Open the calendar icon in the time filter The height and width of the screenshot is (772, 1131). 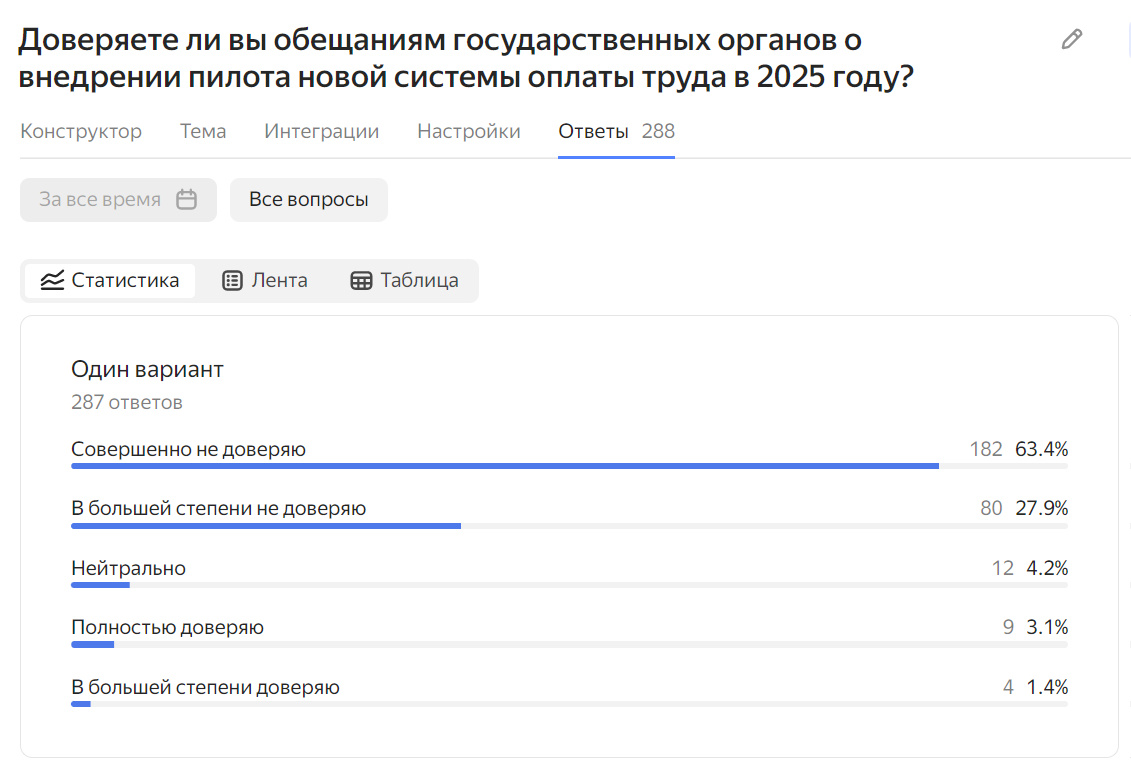(186, 199)
